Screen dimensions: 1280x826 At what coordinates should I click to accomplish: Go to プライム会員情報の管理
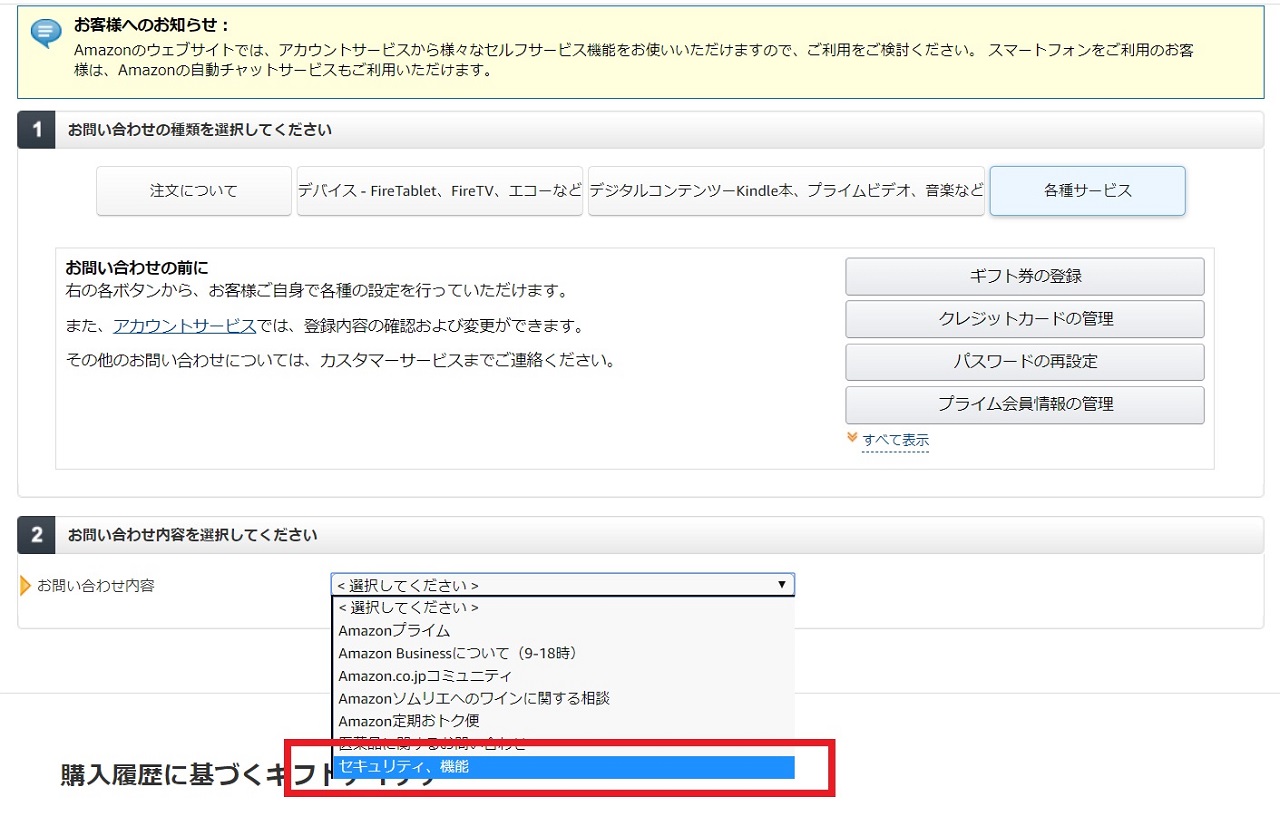coord(1024,405)
